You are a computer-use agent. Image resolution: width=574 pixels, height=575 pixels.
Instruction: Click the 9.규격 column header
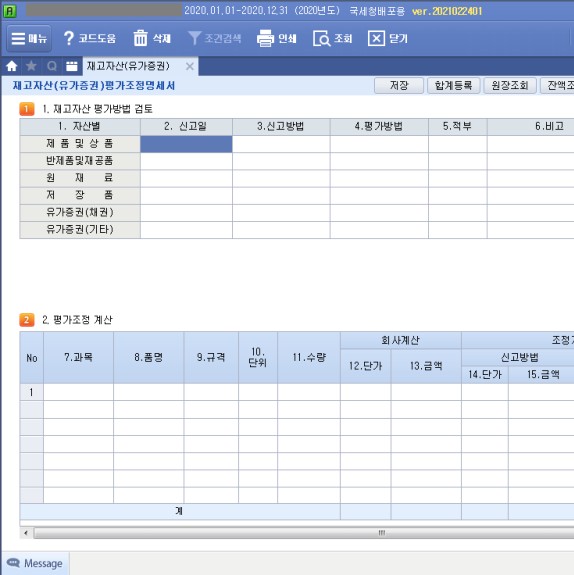coord(211,358)
